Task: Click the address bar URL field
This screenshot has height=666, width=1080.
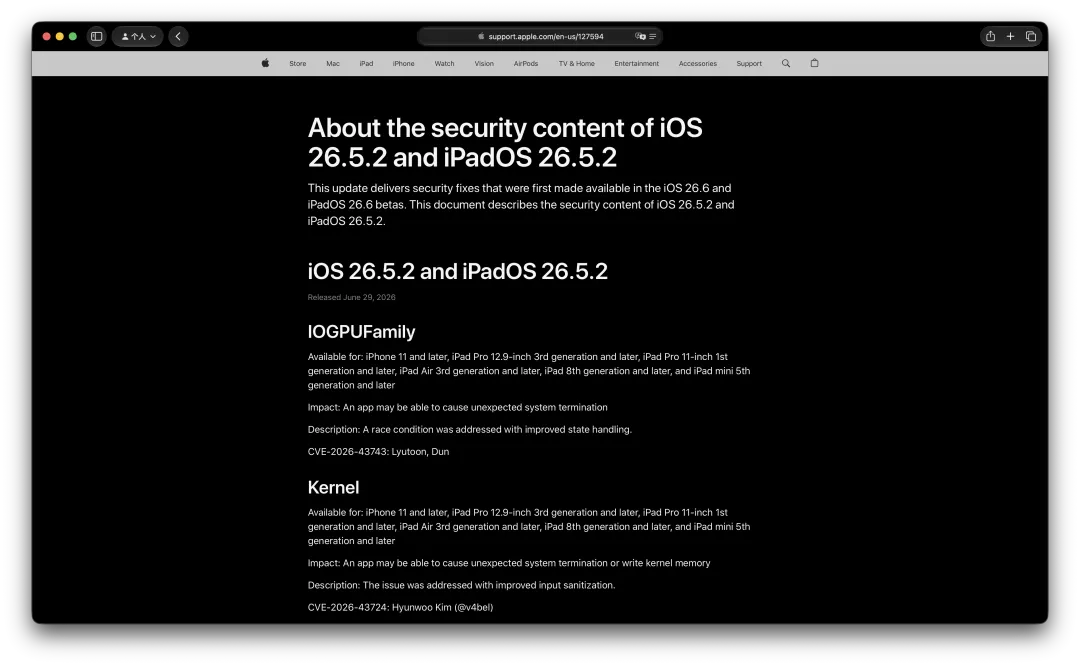Action: [x=540, y=37]
